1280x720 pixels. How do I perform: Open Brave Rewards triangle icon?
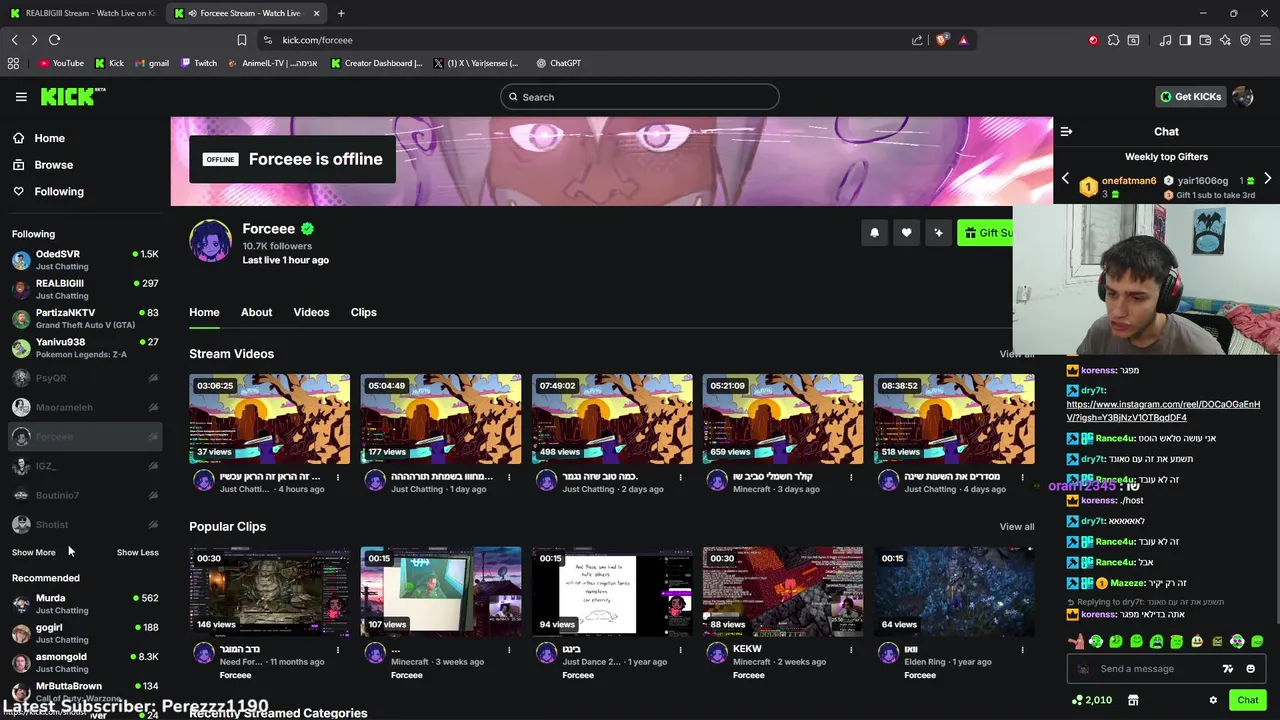click(x=963, y=40)
